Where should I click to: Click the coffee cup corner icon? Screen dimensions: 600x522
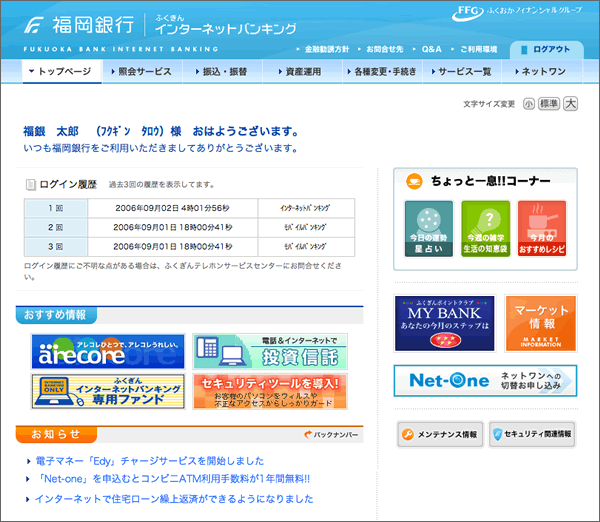(414, 181)
